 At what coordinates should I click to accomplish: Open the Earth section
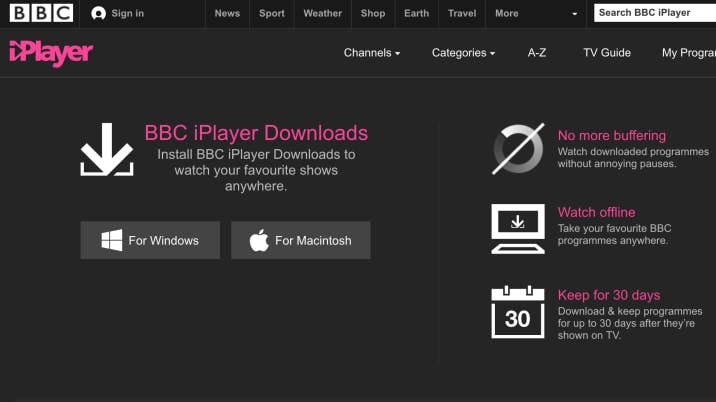coord(416,14)
